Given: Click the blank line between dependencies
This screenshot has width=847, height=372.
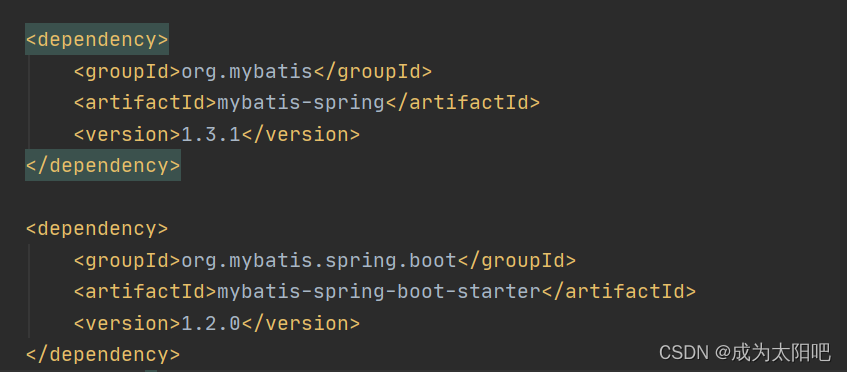Looking at the screenshot, I should (424, 198).
